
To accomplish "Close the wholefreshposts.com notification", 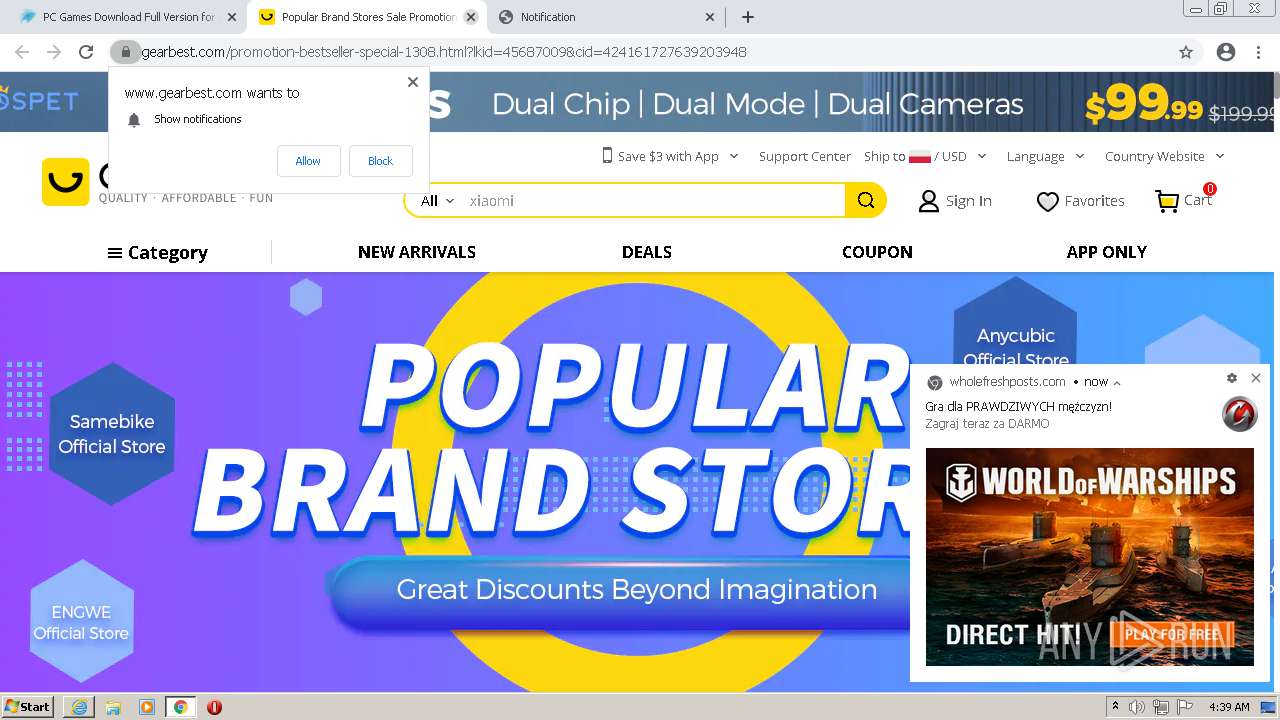I will [x=1256, y=378].
